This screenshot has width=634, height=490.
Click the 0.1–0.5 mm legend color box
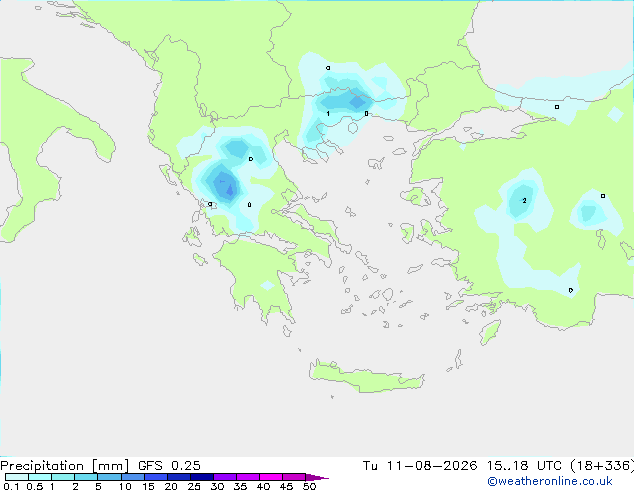point(17,477)
